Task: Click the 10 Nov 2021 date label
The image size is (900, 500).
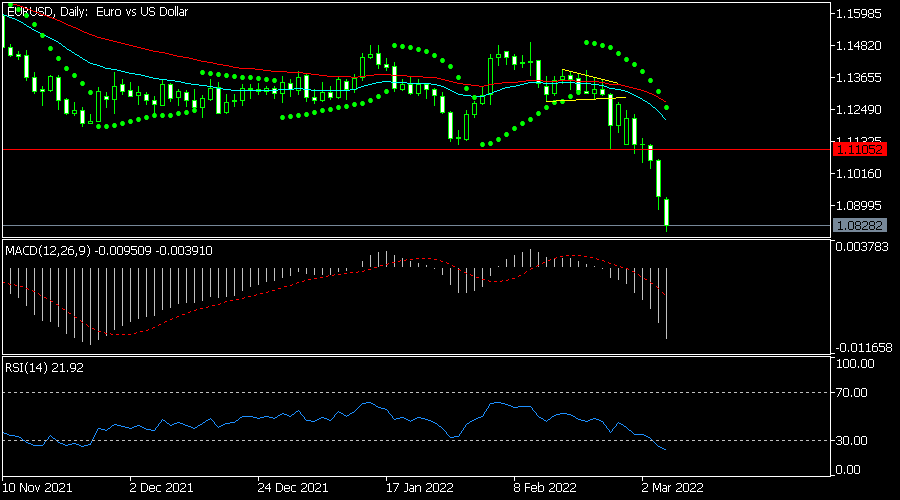Action: pos(37,488)
